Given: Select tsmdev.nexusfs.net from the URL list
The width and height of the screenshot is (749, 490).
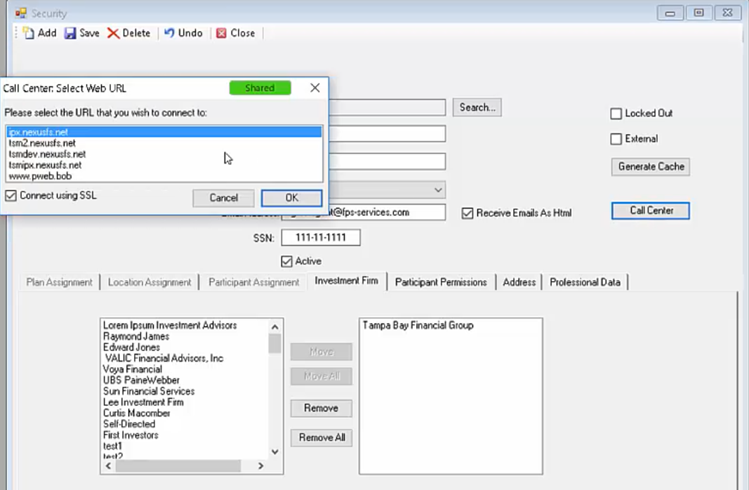Looking at the screenshot, I should click(x=47, y=154).
